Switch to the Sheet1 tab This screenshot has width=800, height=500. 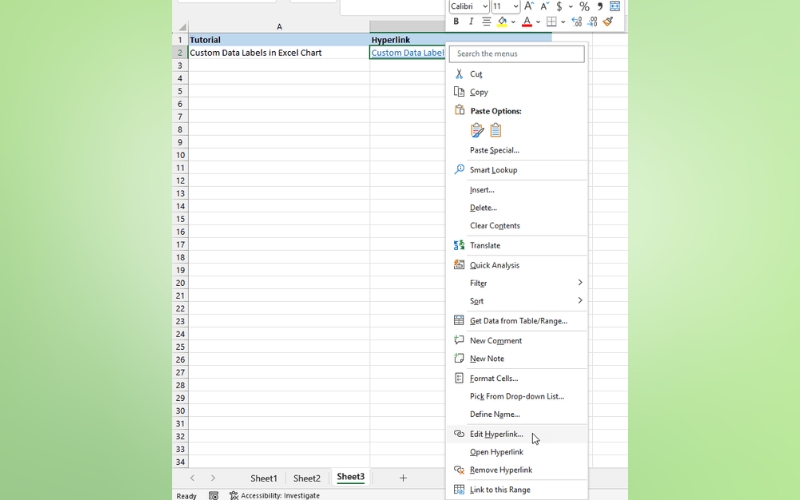tap(264, 478)
